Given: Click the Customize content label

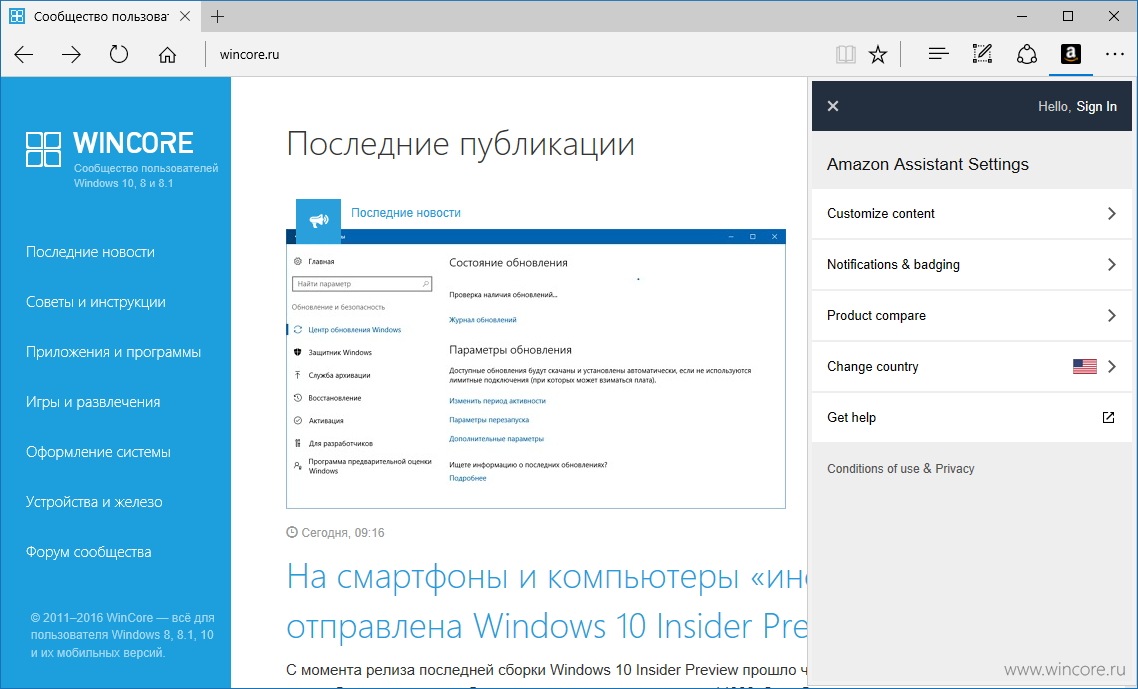Looking at the screenshot, I should (x=880, y=213).
